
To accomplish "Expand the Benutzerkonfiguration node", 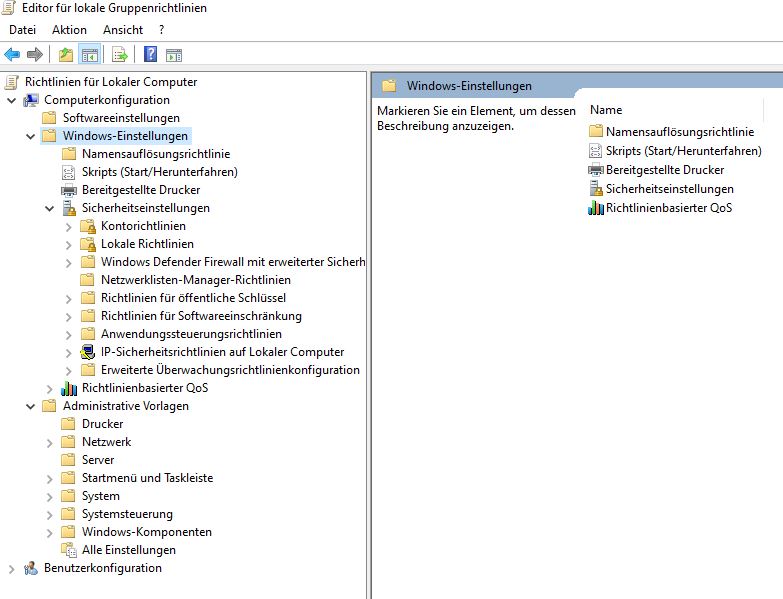I will (x=11, y=569).
